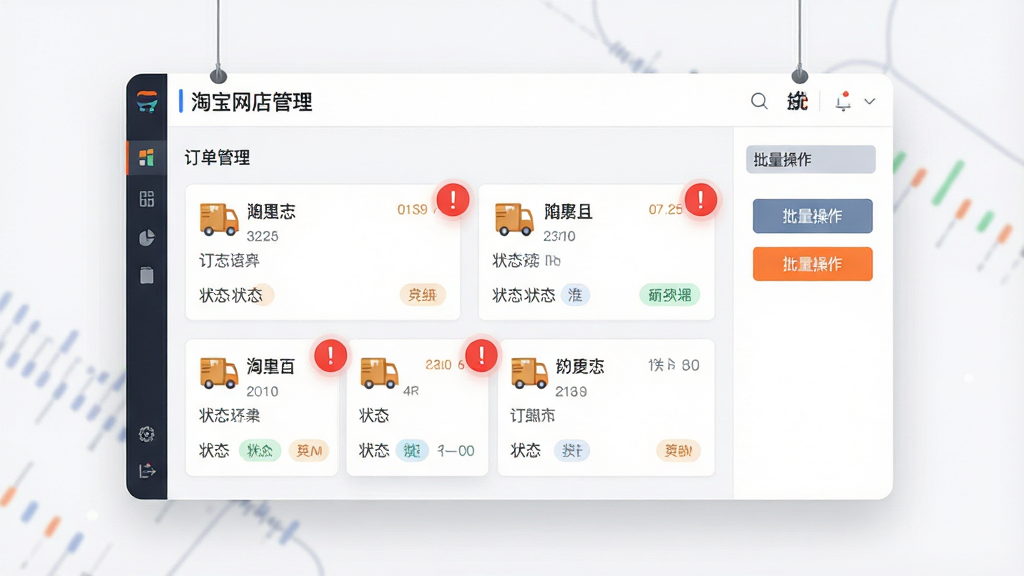Click the 淘宝网店管理 page title
The height and width of the screenshot is (576, 1024).
(x=251, y=102)
